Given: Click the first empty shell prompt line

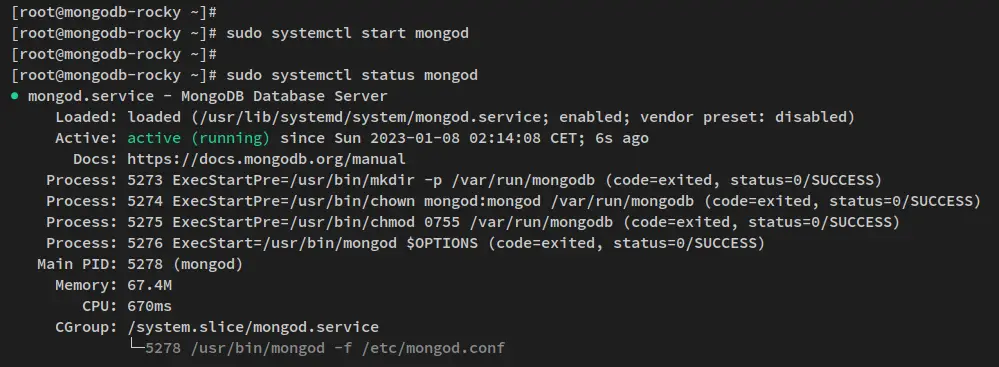Looking at the screenshot, I should (114, 12).
